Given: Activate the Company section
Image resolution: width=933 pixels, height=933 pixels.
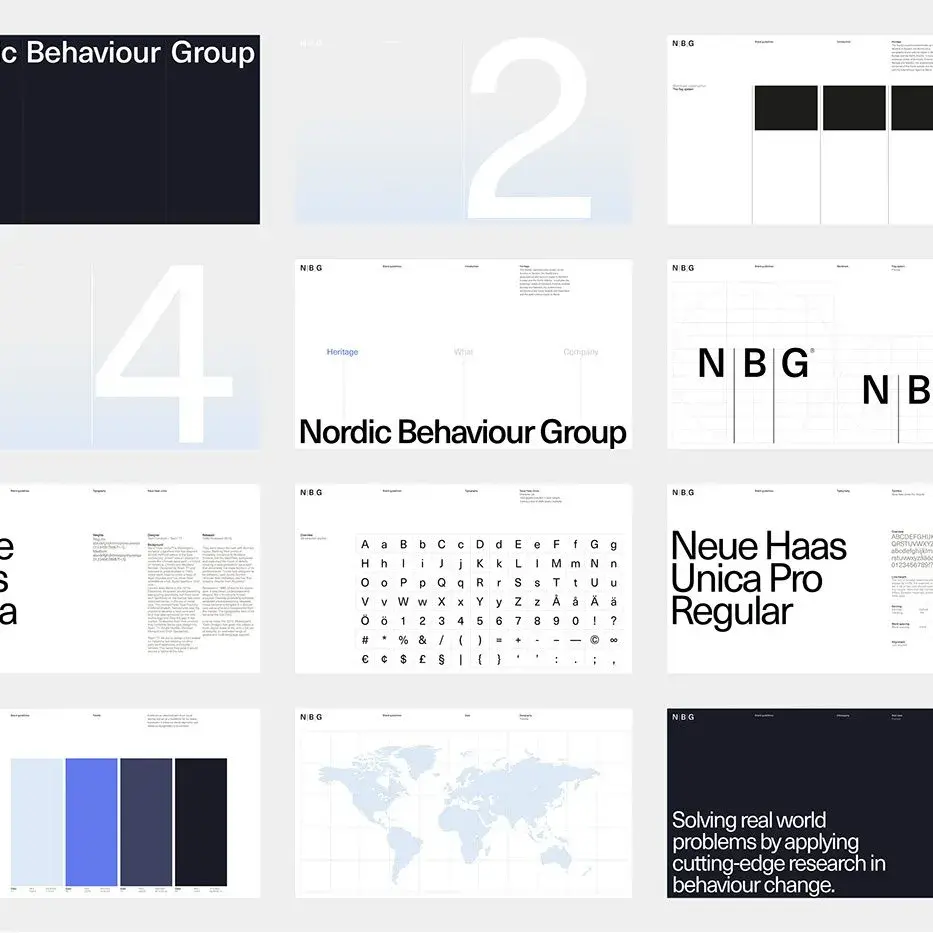Looking at the screenshot, I should point(581,352).
